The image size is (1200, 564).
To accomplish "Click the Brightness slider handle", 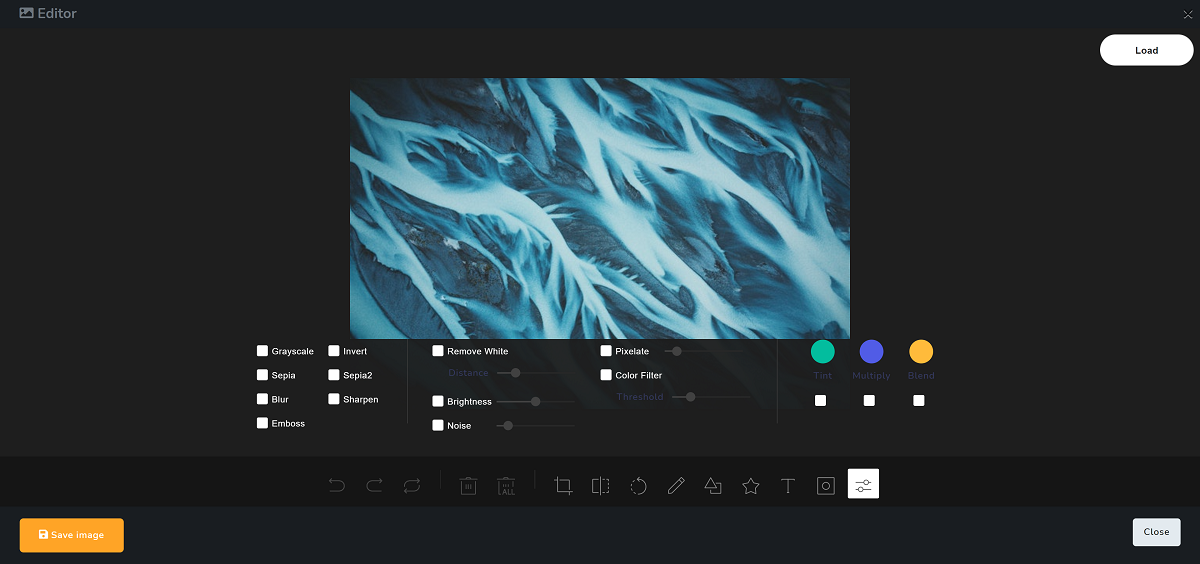I will click(535, 401).
